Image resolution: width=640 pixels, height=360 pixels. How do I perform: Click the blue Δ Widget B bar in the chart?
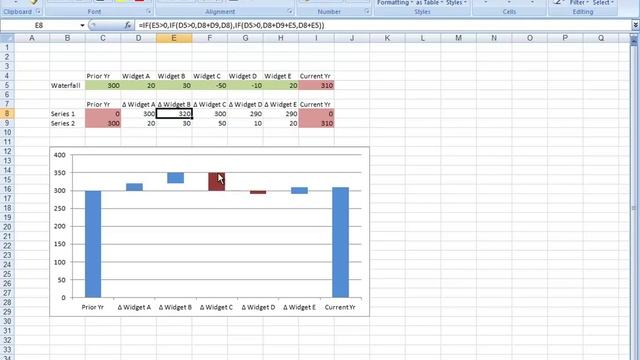176,178
